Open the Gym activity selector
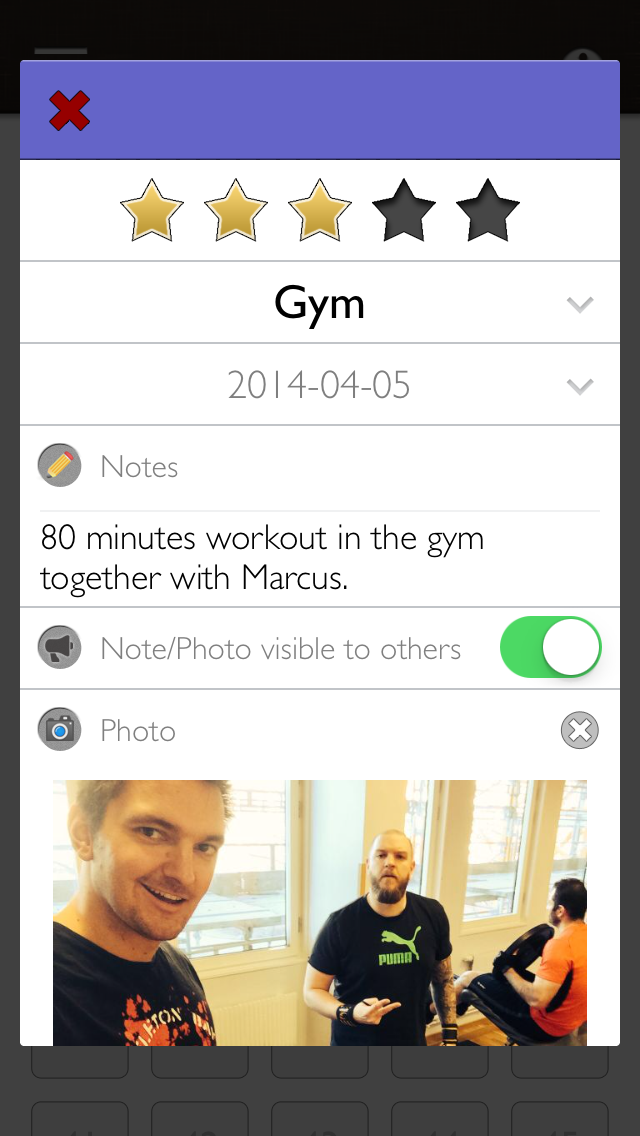Image resolution: width=640 pixels, height=1136 pixels. point(320,302)
